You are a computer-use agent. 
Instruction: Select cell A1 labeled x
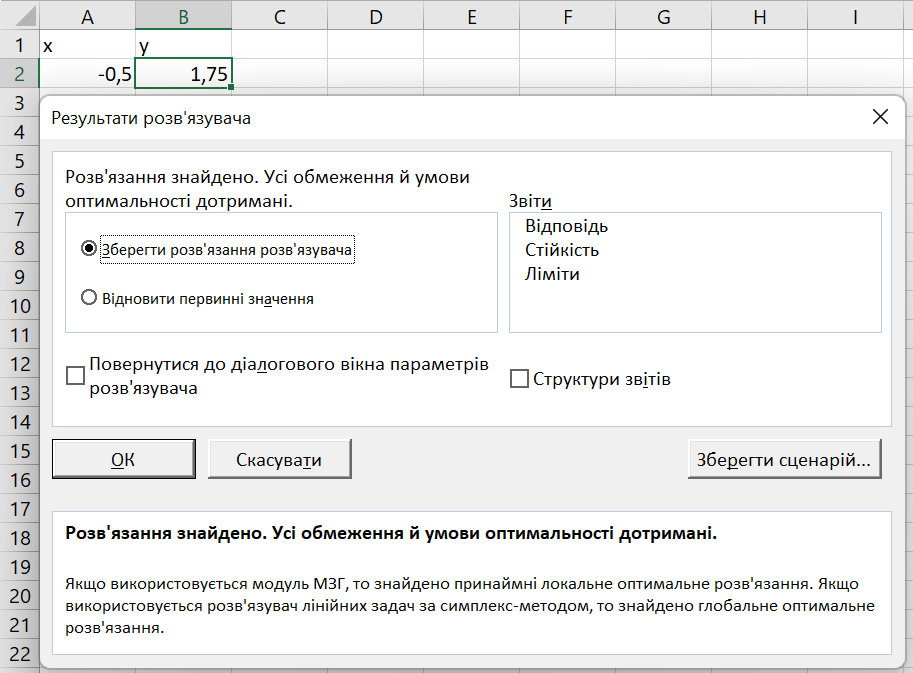coord(87,45)
